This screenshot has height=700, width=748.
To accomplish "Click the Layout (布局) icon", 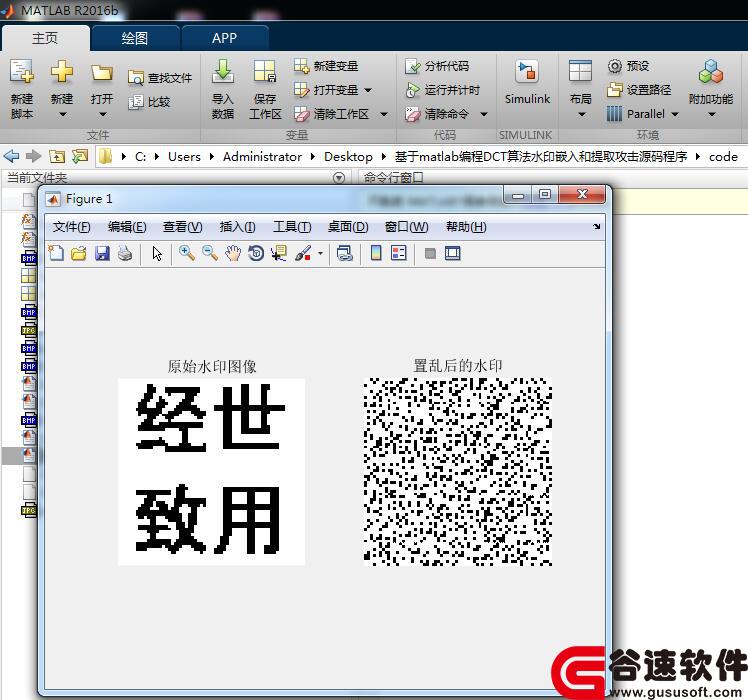I will coord(581,72).
